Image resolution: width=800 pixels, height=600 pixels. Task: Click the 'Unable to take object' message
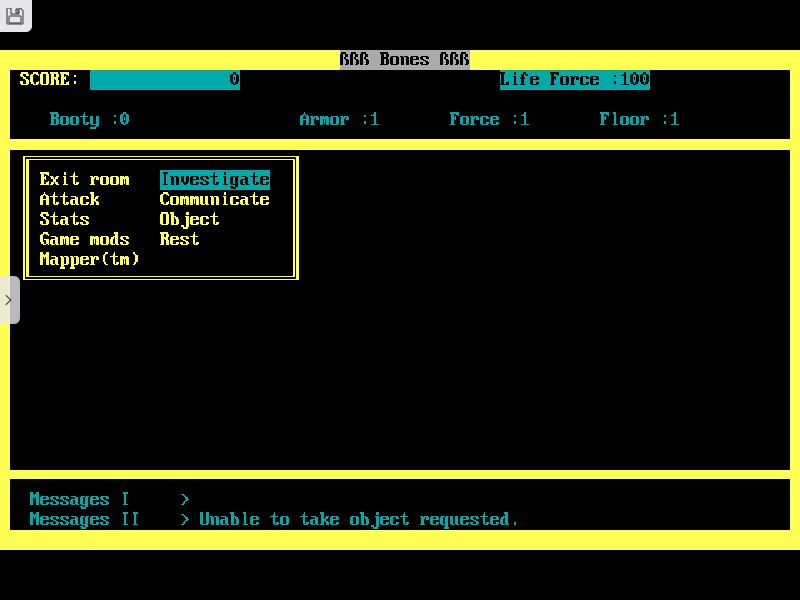pyautogui.click(x=358, y=519)
